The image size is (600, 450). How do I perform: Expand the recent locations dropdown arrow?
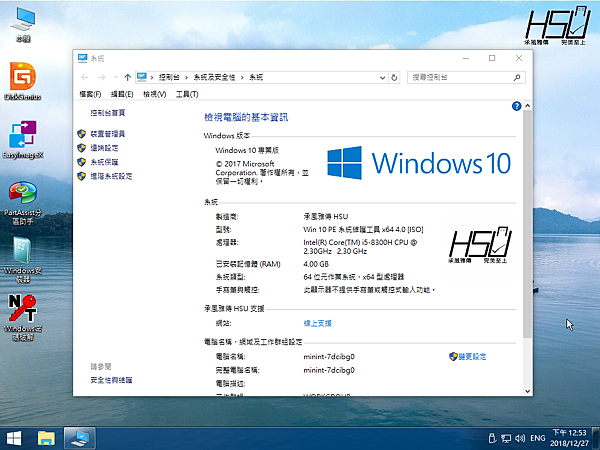pos(115,77)
